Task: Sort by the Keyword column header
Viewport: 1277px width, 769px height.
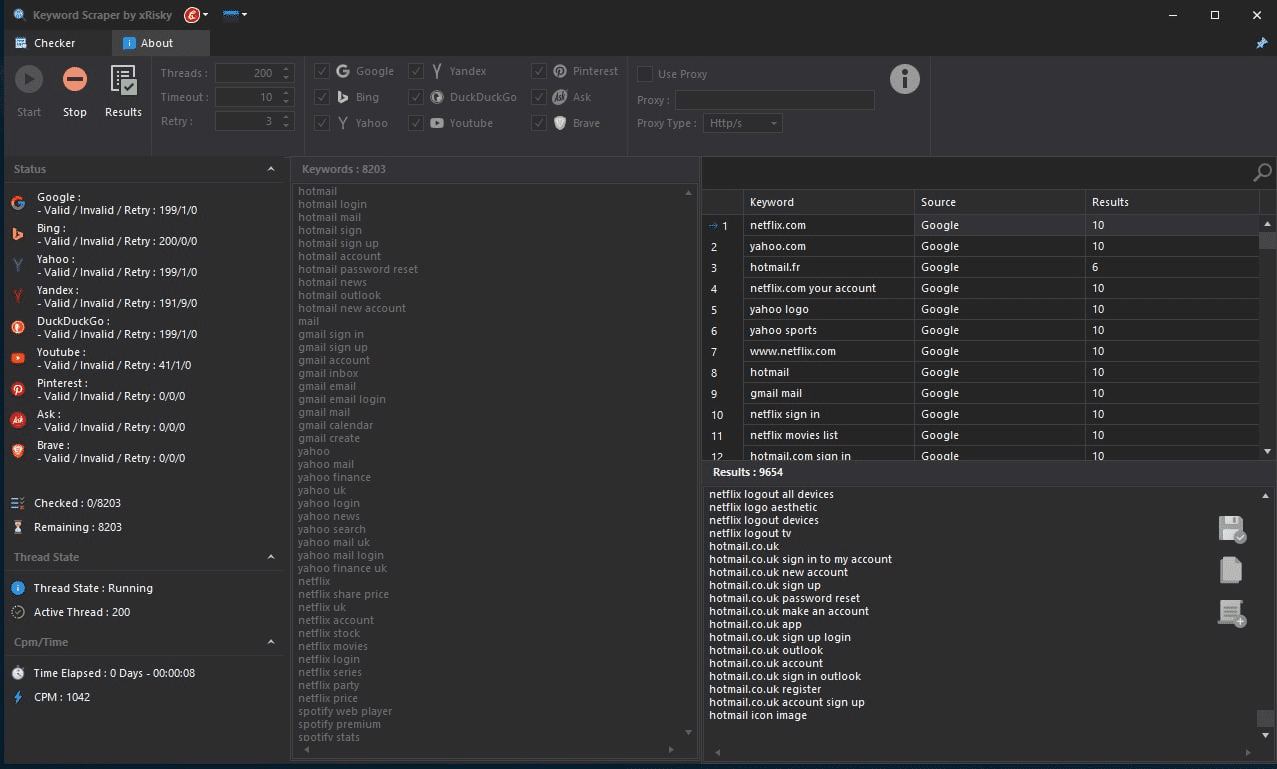Action: 828,202
